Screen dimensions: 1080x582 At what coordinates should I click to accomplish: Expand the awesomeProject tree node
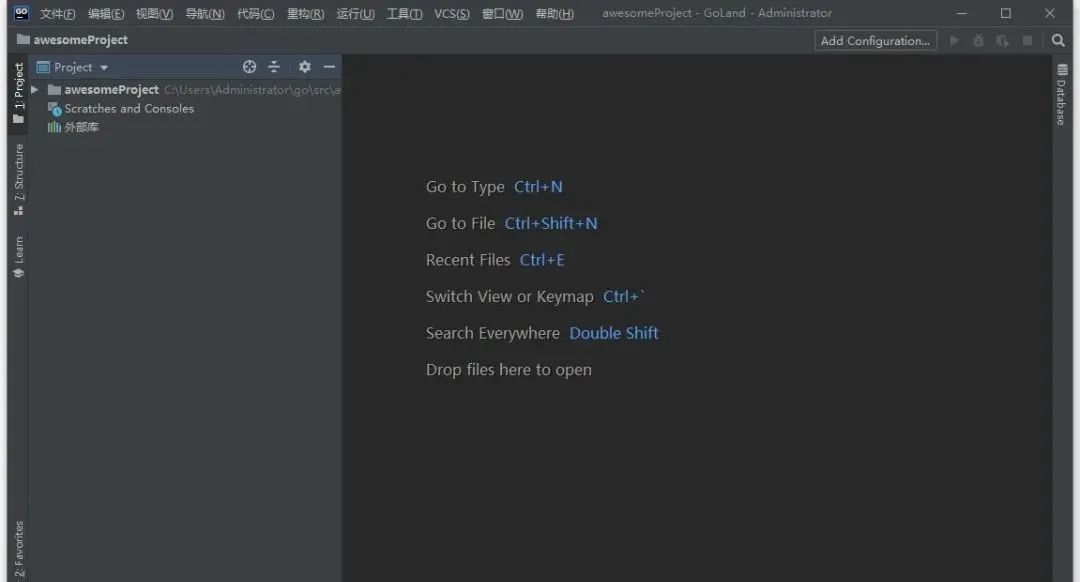33,89
